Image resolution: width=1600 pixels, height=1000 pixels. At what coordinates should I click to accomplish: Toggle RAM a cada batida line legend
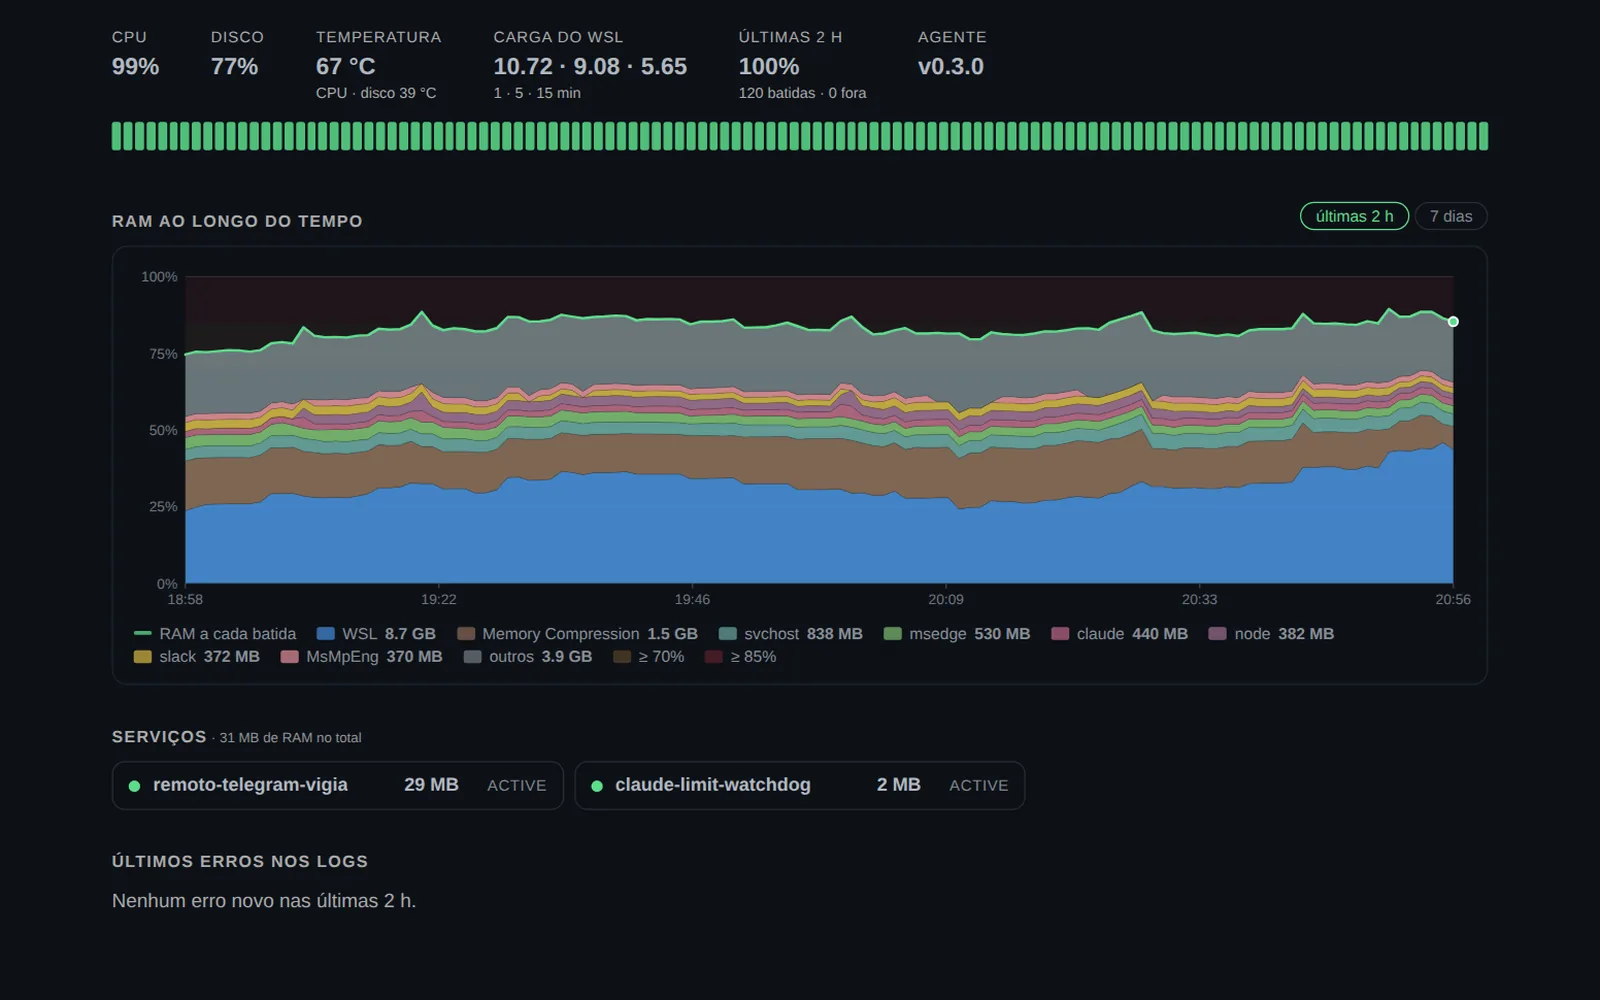215,634
